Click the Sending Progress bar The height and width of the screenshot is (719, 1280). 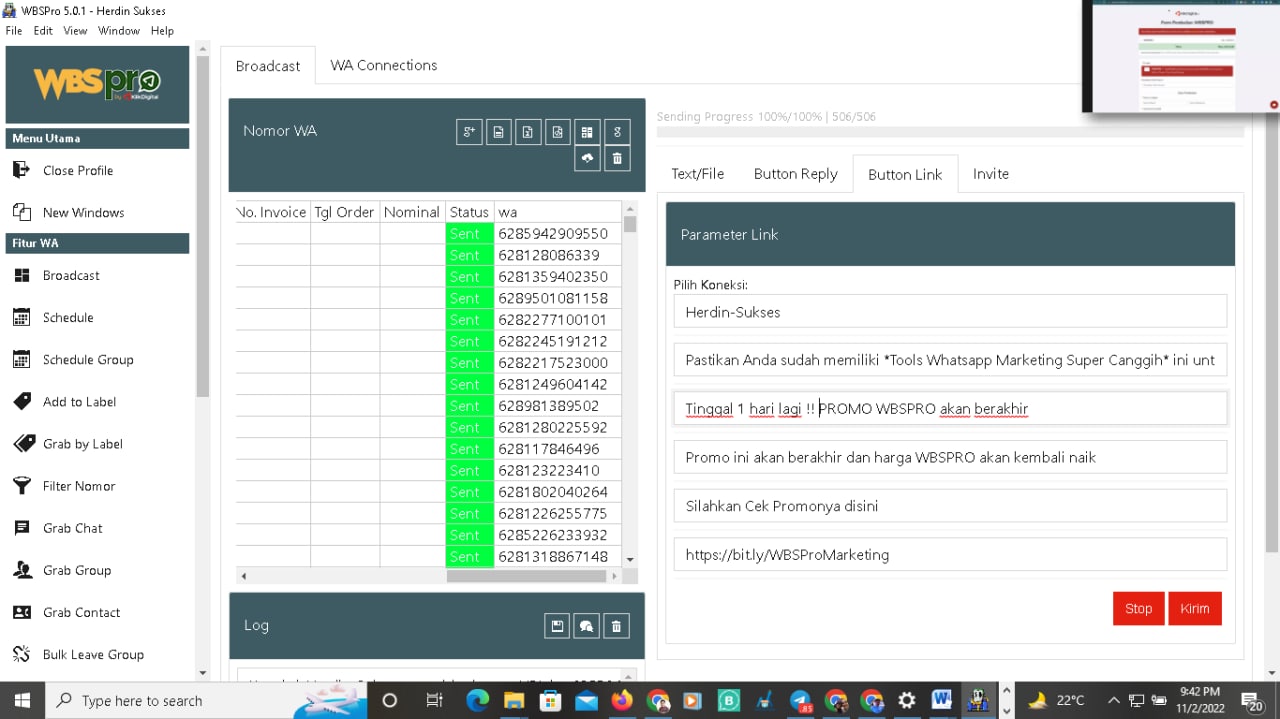point(950,132)
